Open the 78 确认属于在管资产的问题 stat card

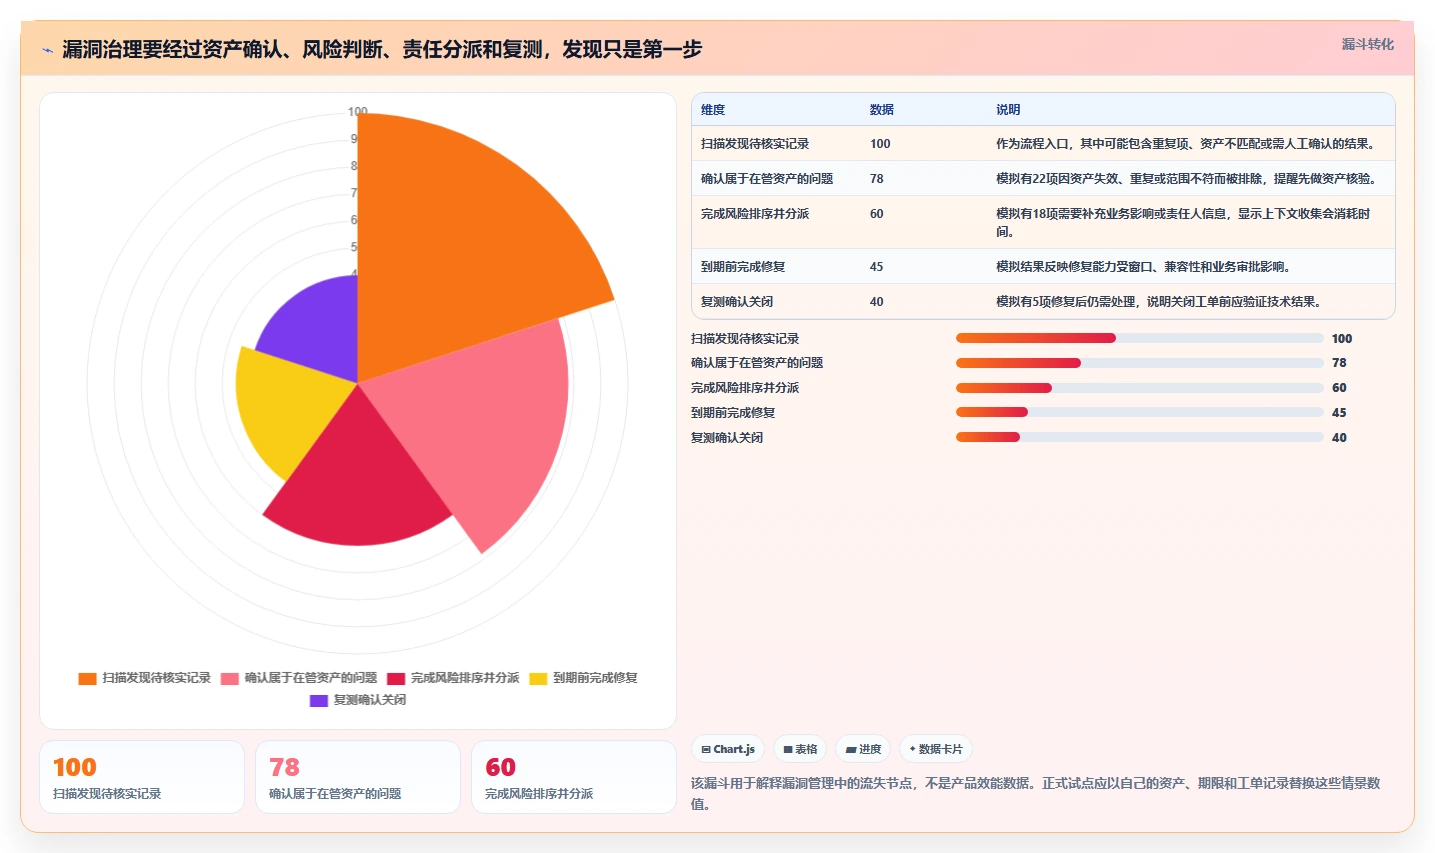(x=358, y=777)
